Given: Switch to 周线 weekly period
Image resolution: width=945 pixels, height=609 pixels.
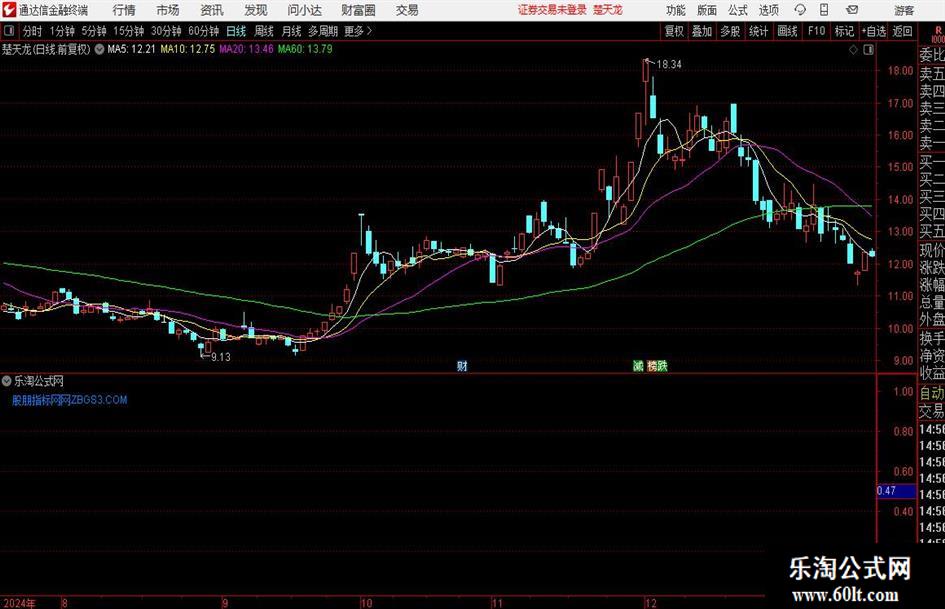Looking at the screenshot, I should 264,31.
